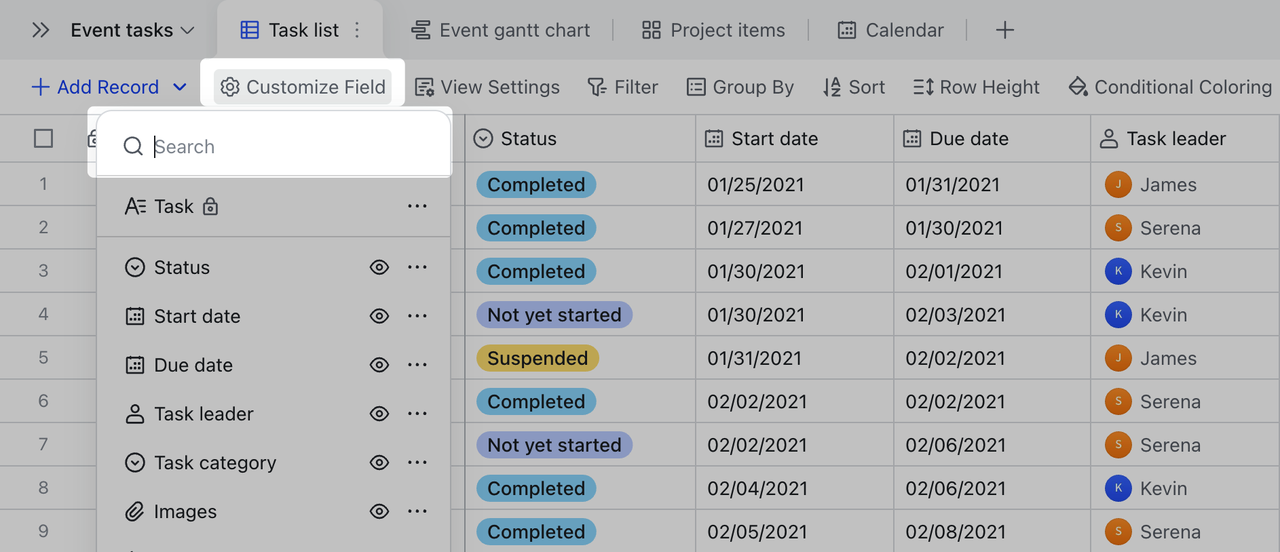Screen dimensions: 1280x552
Task: Open more options for Start date field
Action: tap(417, 316)
